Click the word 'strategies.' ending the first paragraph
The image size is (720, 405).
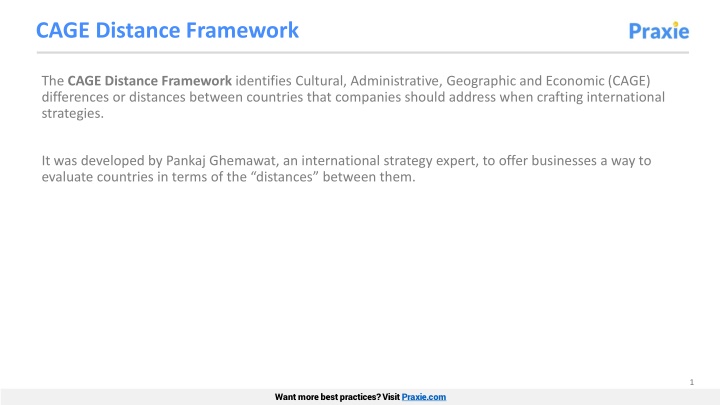tap(73, 113)
